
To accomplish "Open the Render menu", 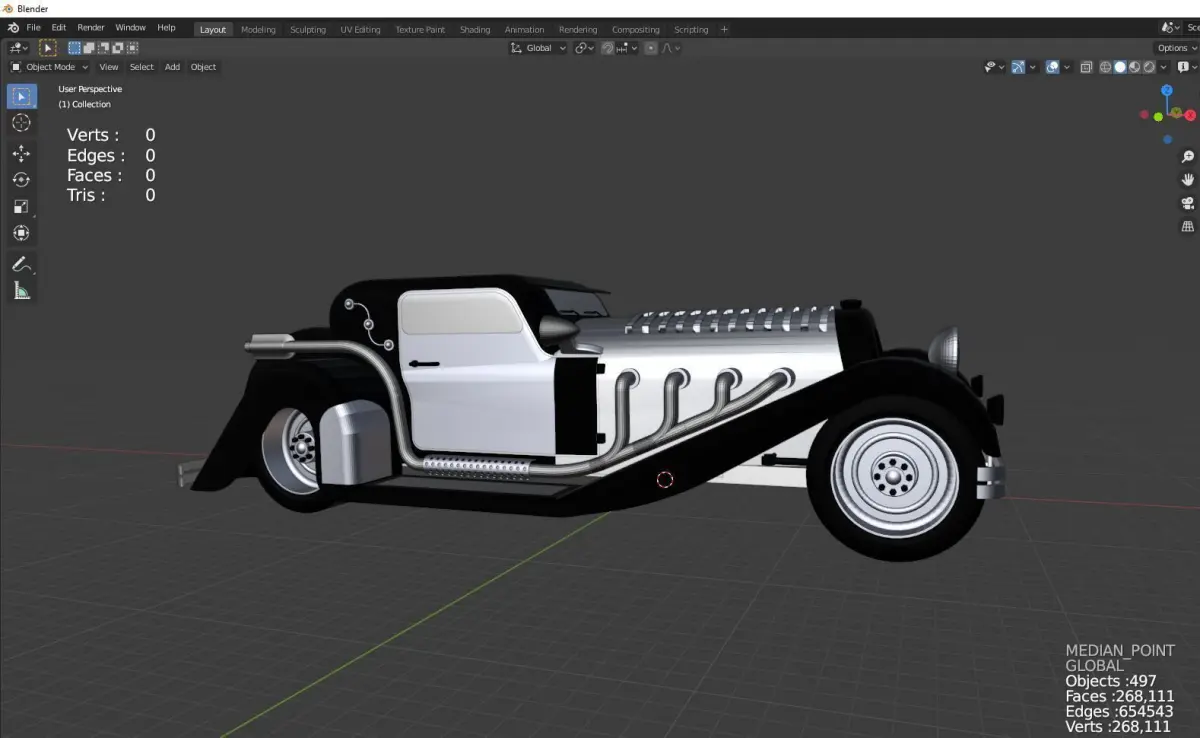I will point(91,28).
